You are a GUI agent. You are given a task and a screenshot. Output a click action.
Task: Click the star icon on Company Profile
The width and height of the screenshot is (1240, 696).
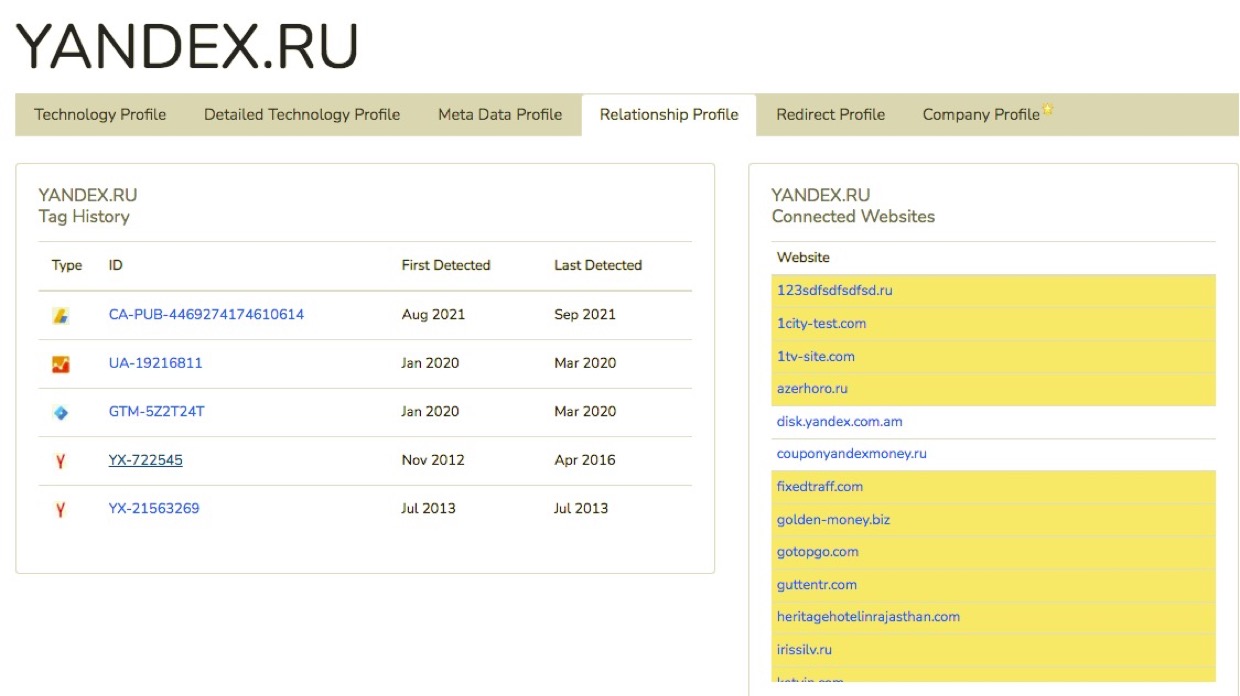click(1048, 108)
